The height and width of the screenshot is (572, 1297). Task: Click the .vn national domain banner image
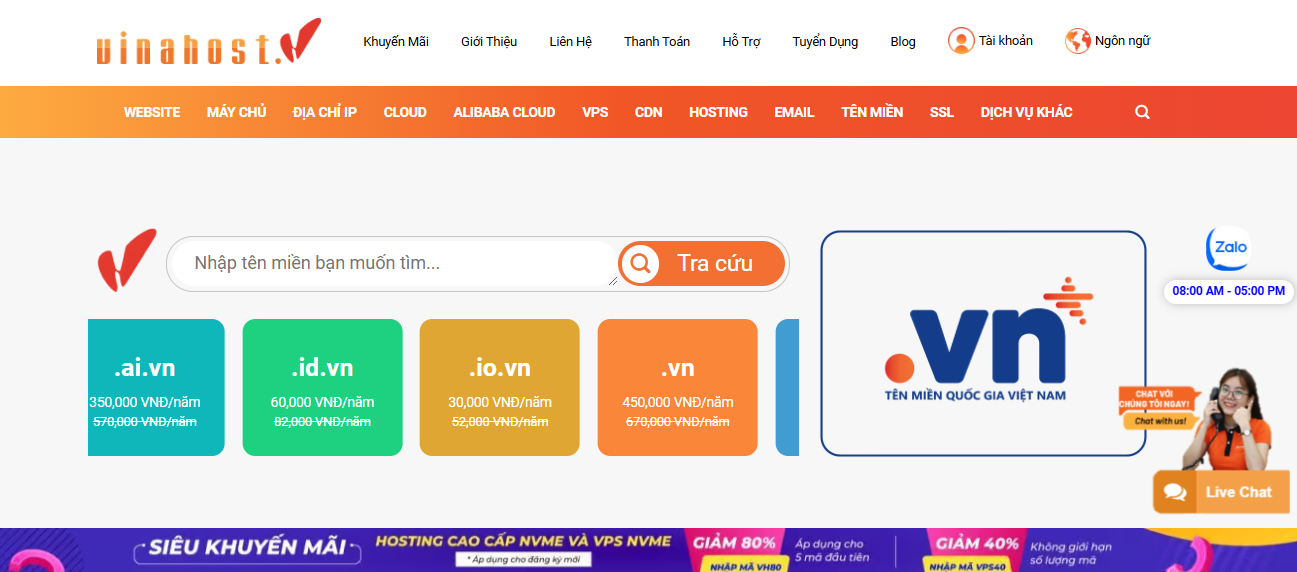point(983,343)
